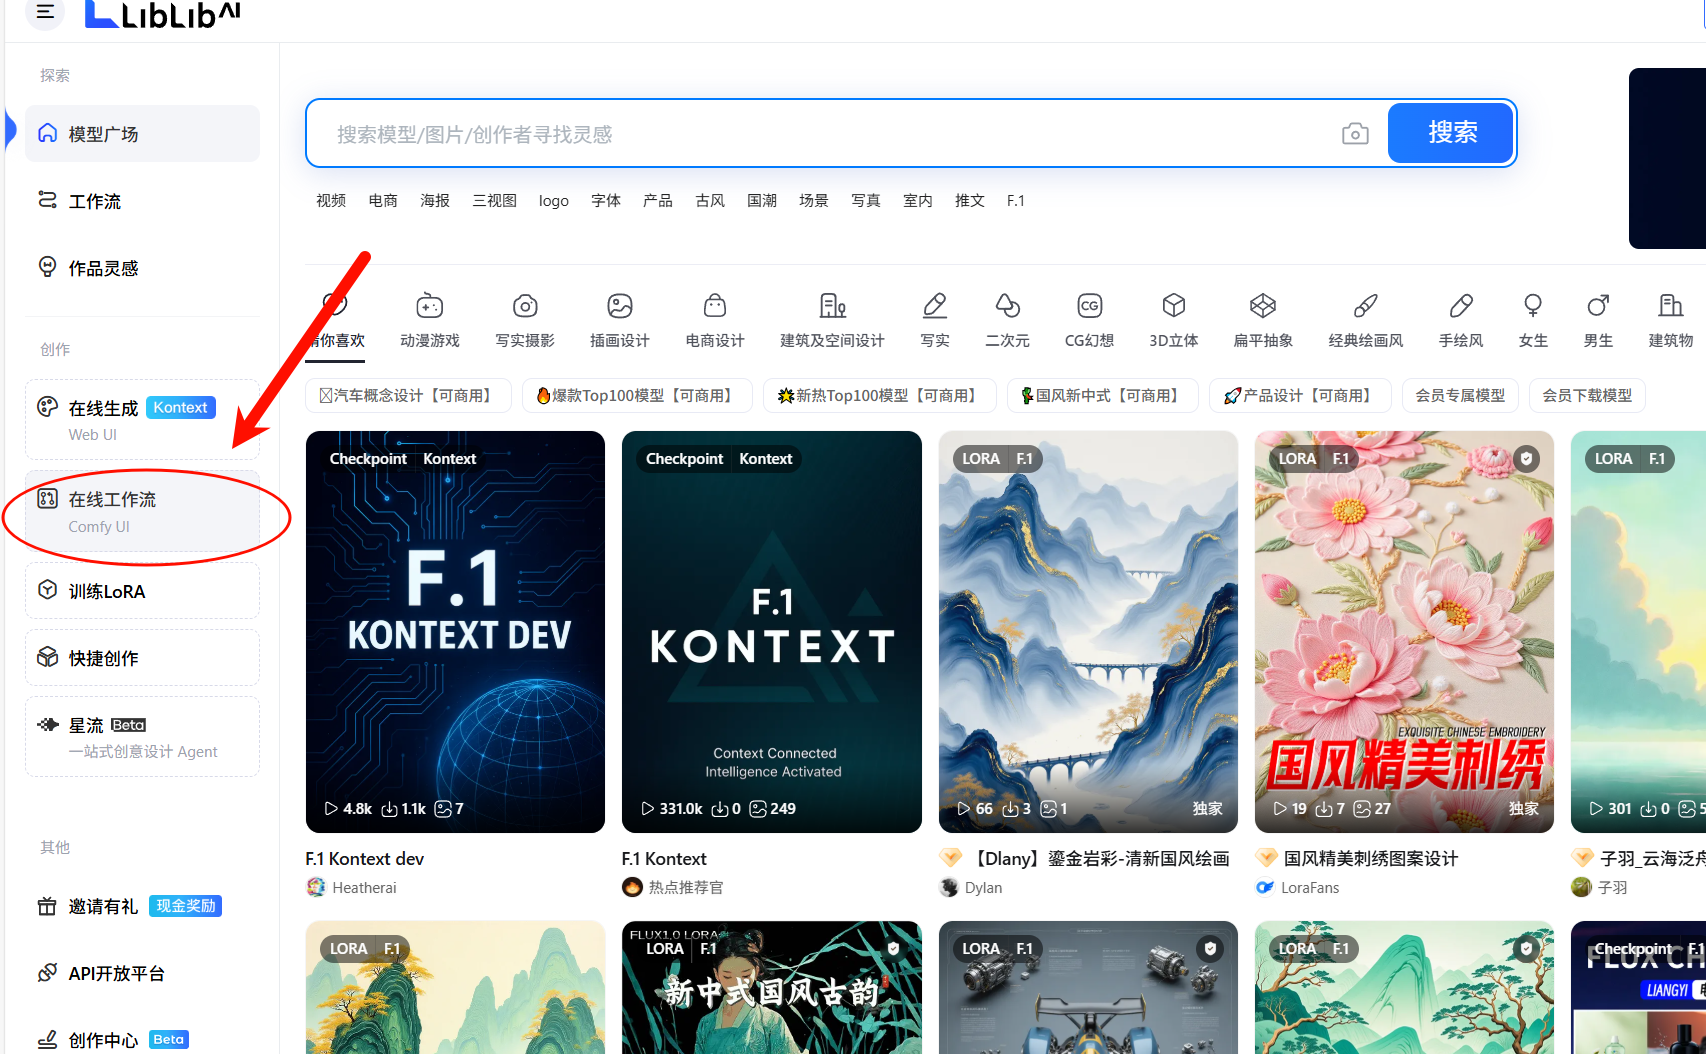The image size is (1706, 1054).
Task: Select the 动漫游戏 category icon
Action: coord(429,305)
